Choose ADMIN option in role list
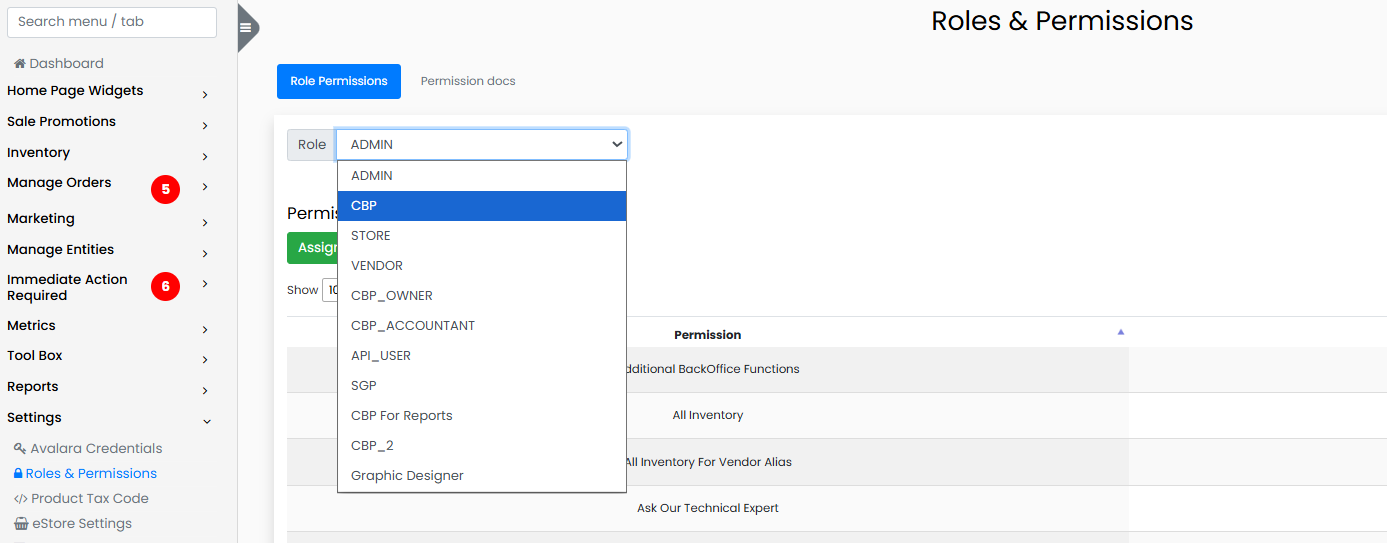The image size is (1387, 543). (482, 176)
